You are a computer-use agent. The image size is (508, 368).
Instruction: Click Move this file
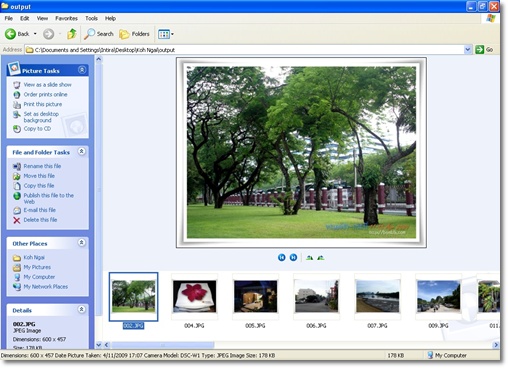(39, 176)
